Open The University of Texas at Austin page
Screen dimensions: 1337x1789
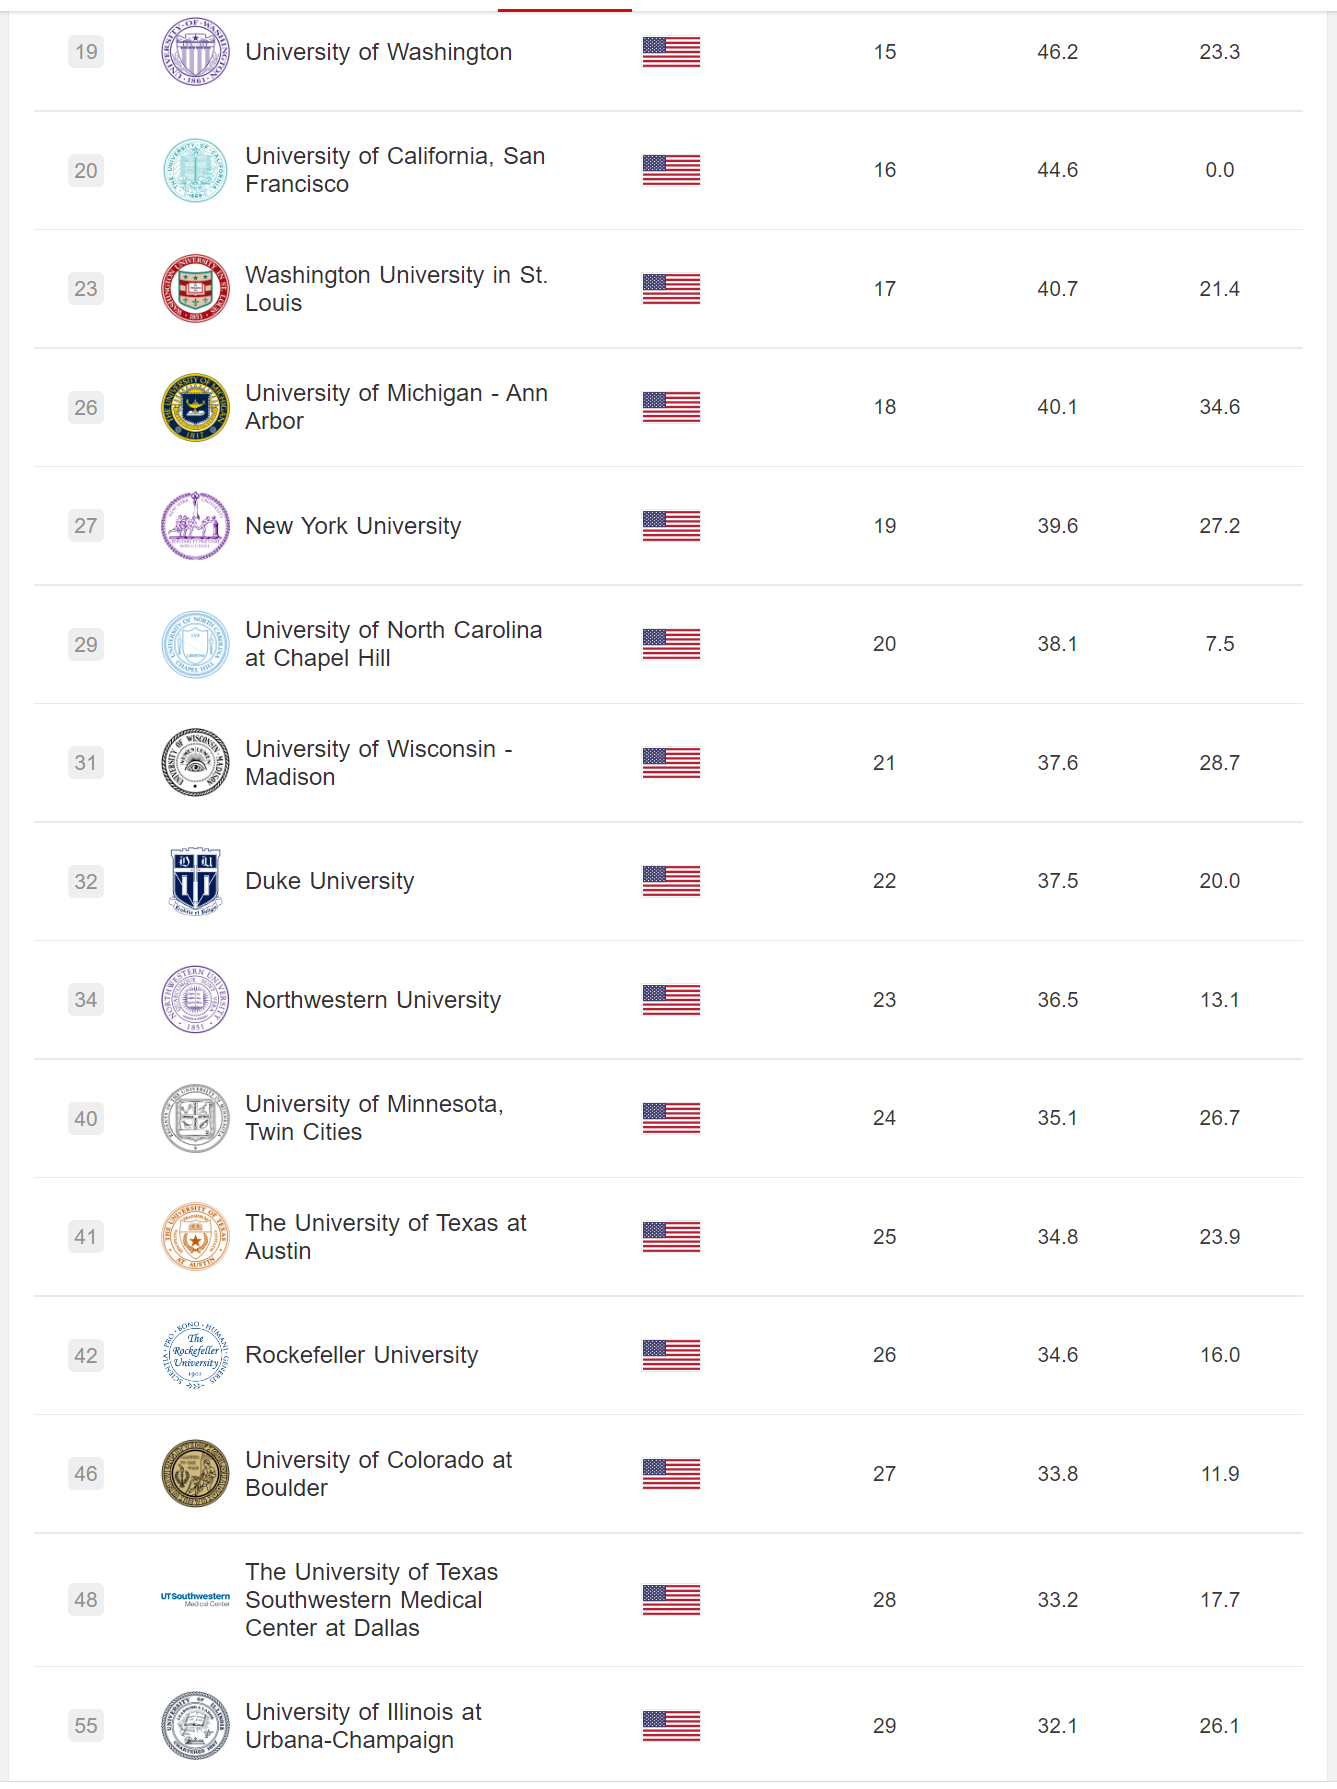pos(385,1237)
